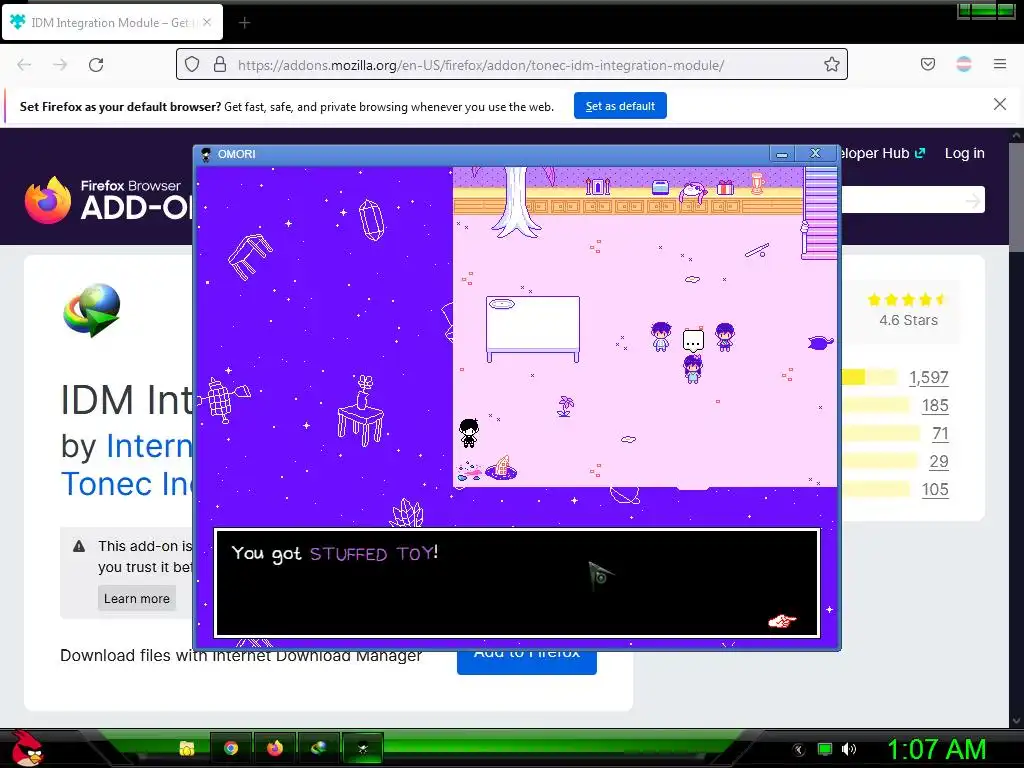Click the Learn more button
The height and width of the screenshot is (768, 1024).
tap(136, 598)
